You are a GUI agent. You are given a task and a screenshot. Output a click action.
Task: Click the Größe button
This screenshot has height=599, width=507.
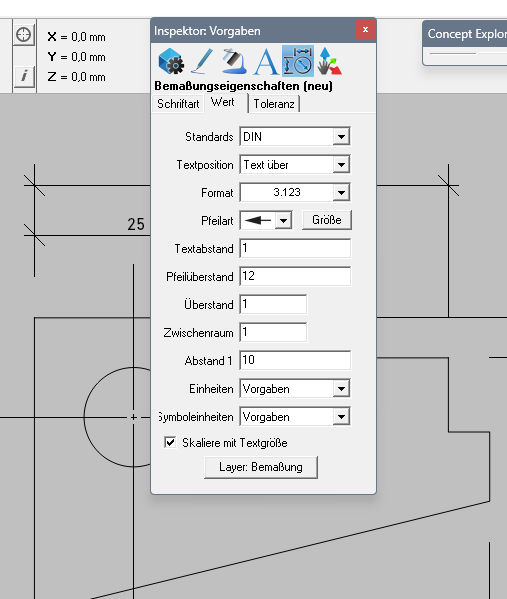[x=327, y=220]
